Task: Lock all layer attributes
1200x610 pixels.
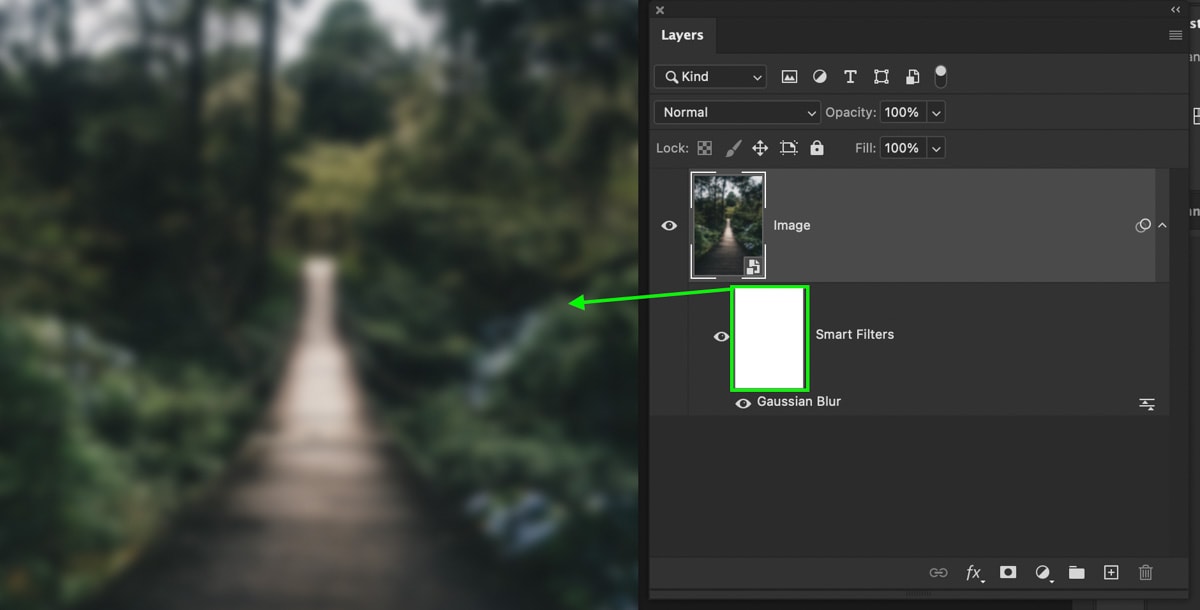Action: 817,148
